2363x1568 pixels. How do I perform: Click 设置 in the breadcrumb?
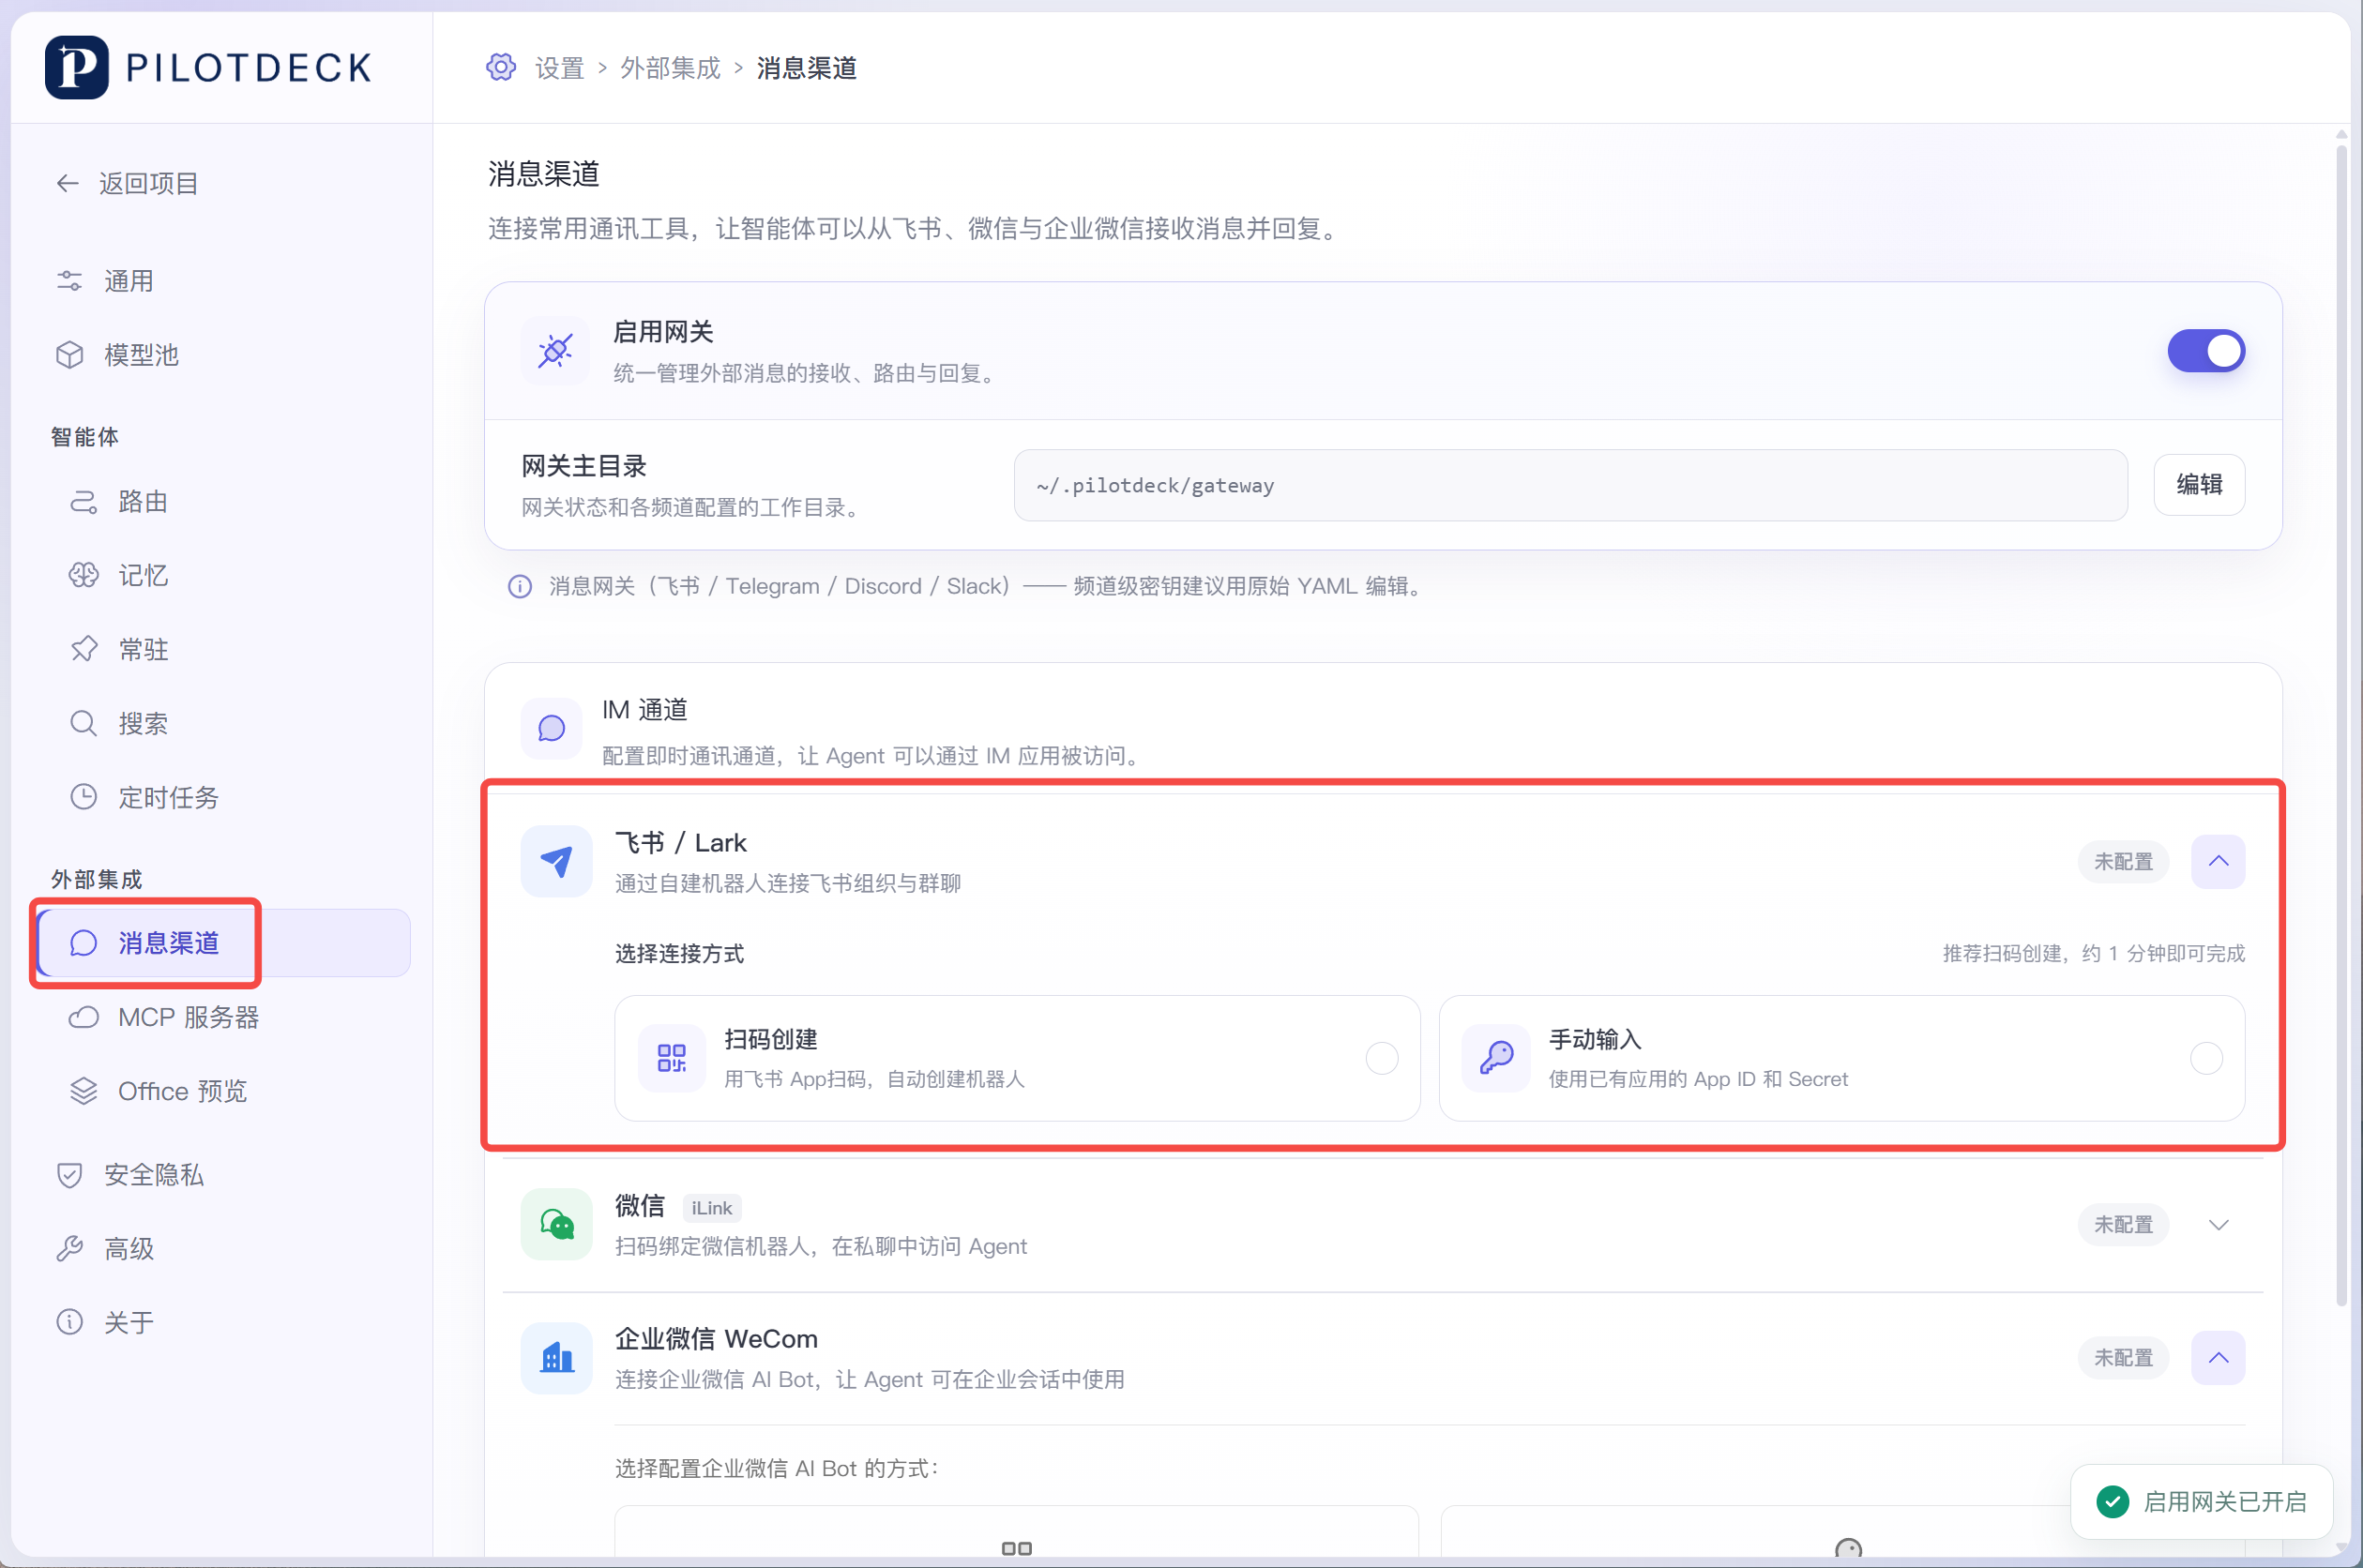pos(559,68)
